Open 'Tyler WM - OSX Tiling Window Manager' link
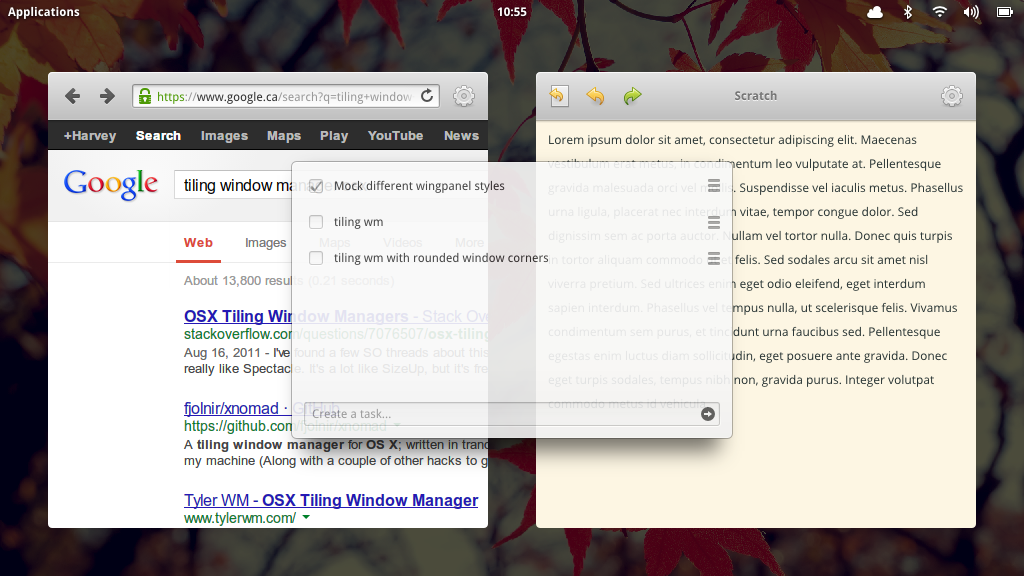 tap(331, 500)
